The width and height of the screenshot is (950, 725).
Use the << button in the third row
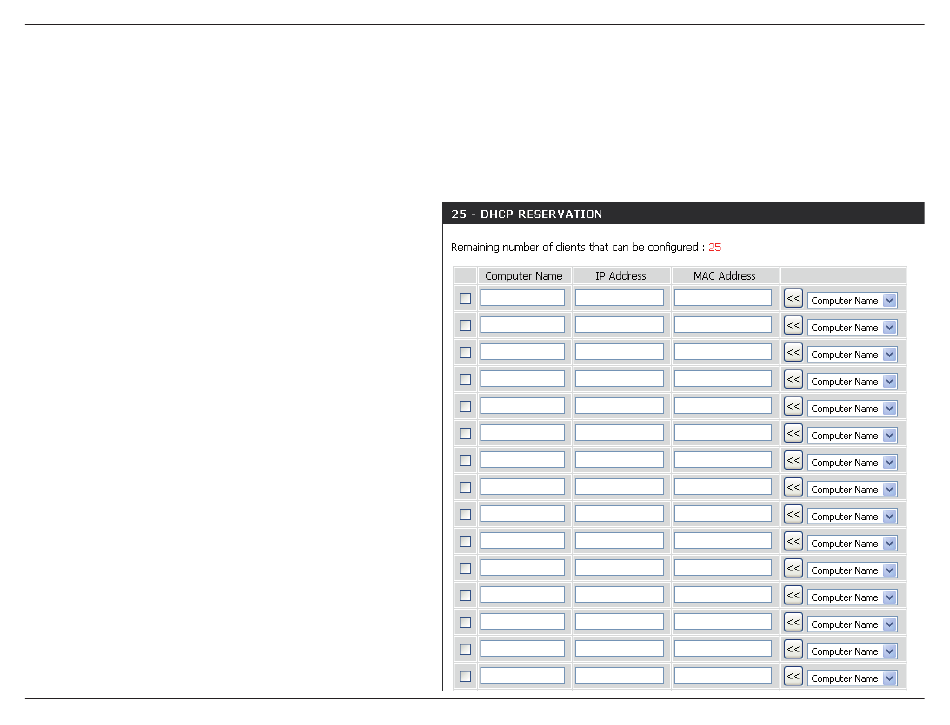coord(793,353)
